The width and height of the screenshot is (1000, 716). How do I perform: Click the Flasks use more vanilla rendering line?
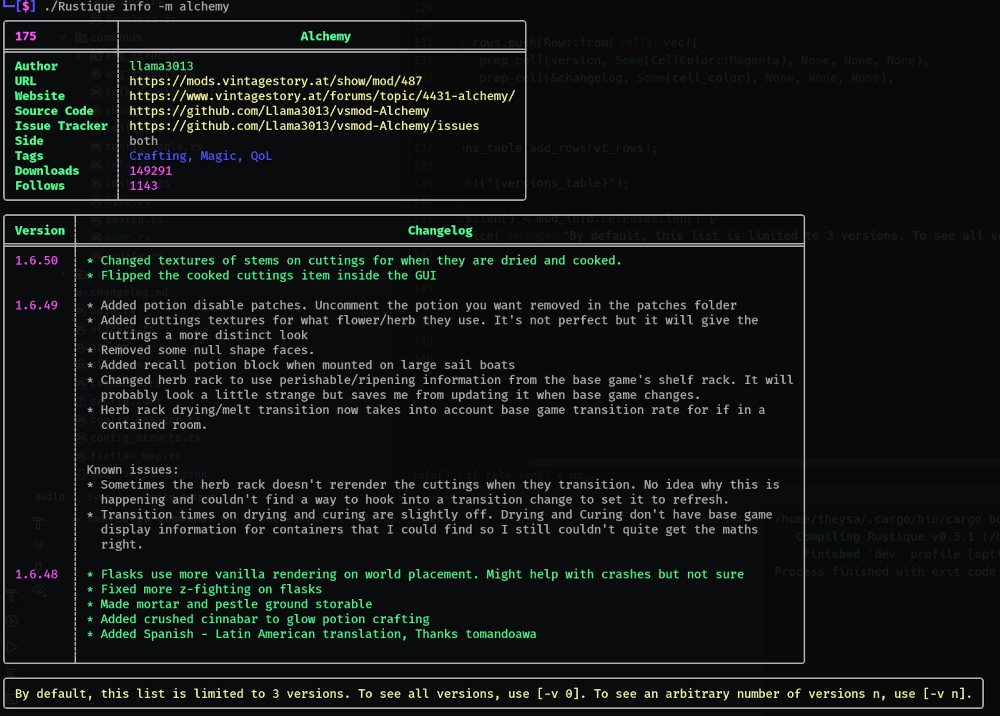(415, 574)
